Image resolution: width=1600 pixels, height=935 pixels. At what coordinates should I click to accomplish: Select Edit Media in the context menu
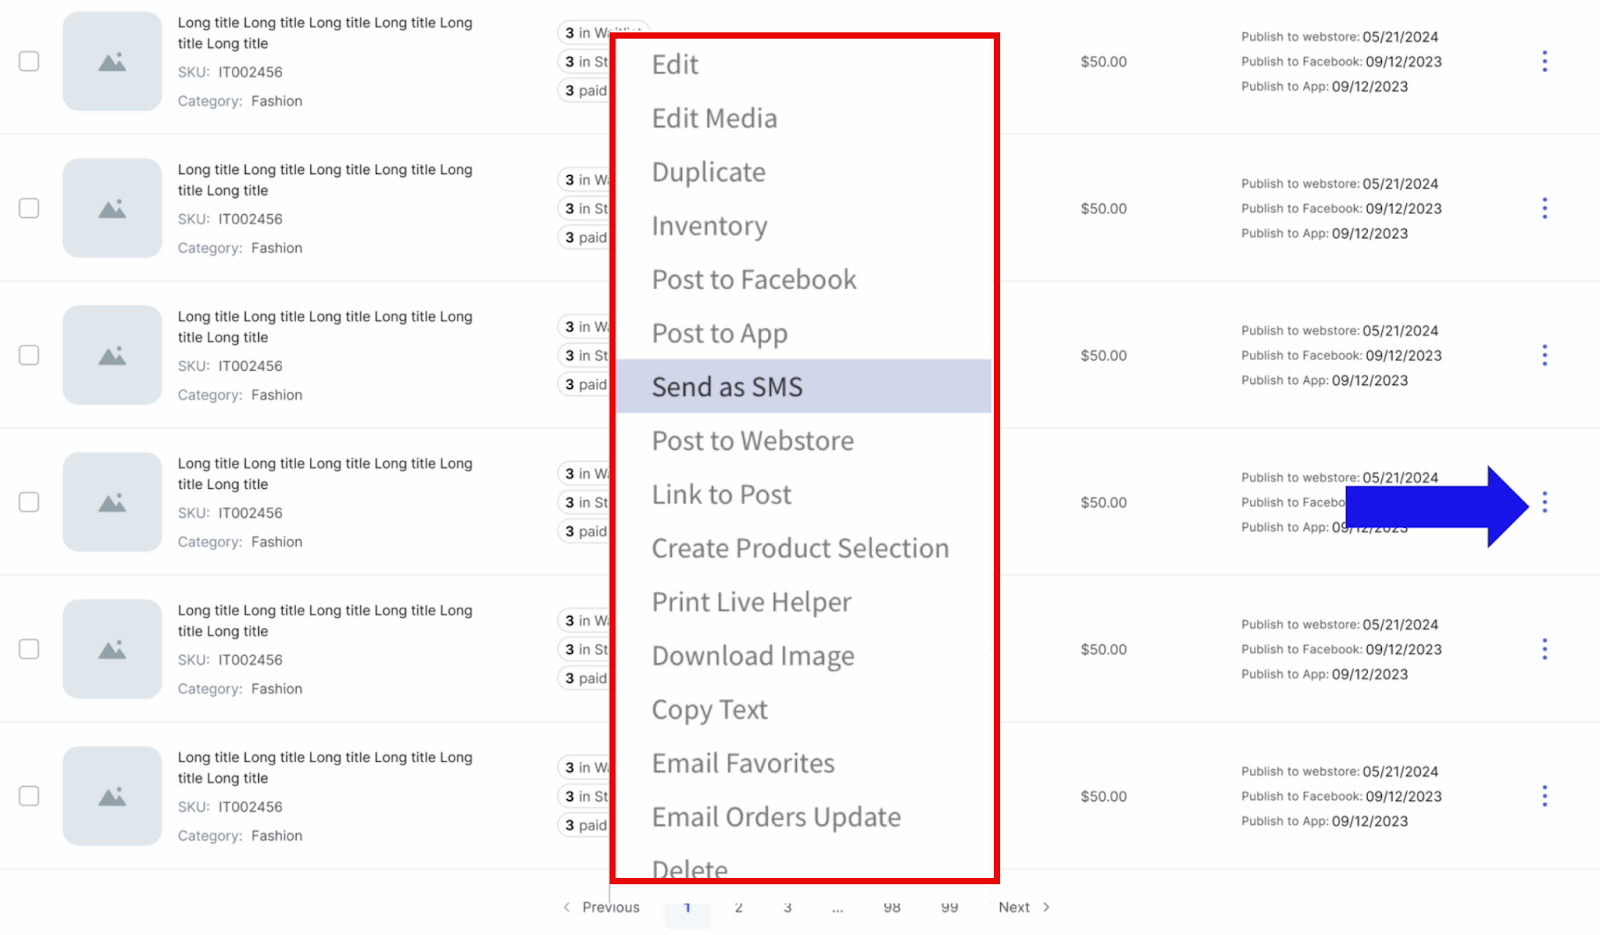(714, 119)
